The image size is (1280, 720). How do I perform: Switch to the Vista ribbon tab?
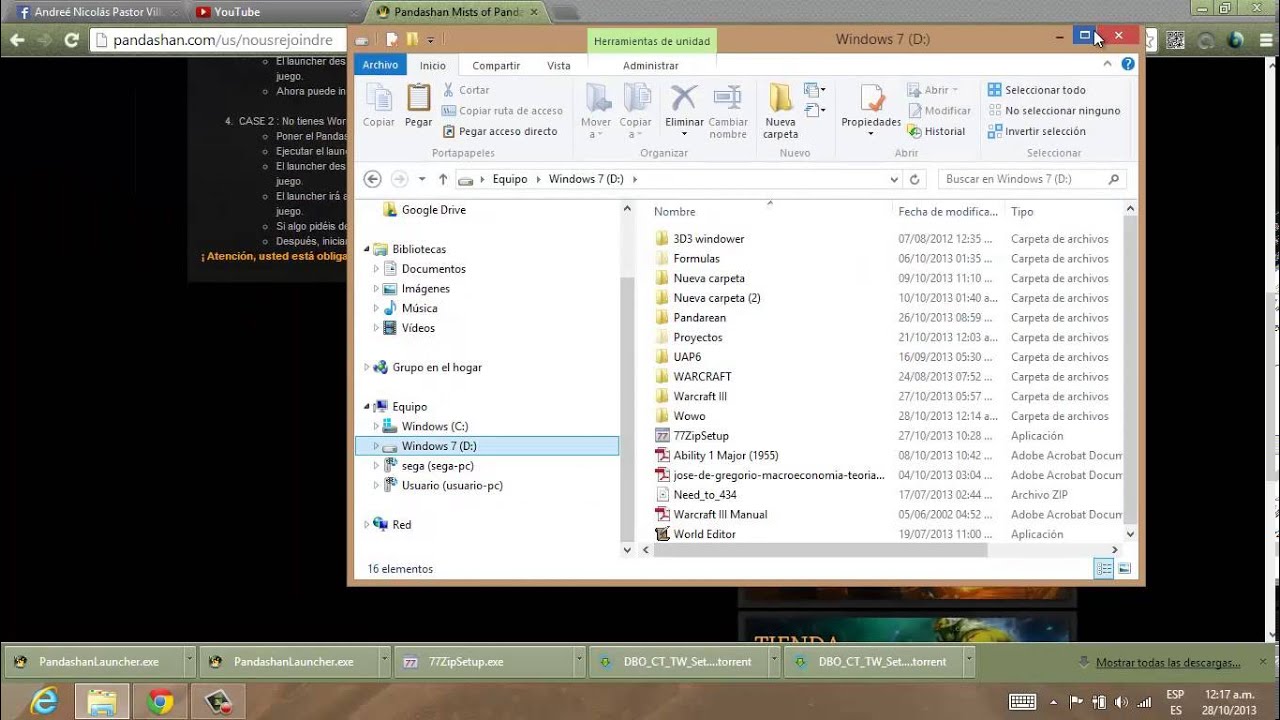pyautogui.click(x=559, y=65)
